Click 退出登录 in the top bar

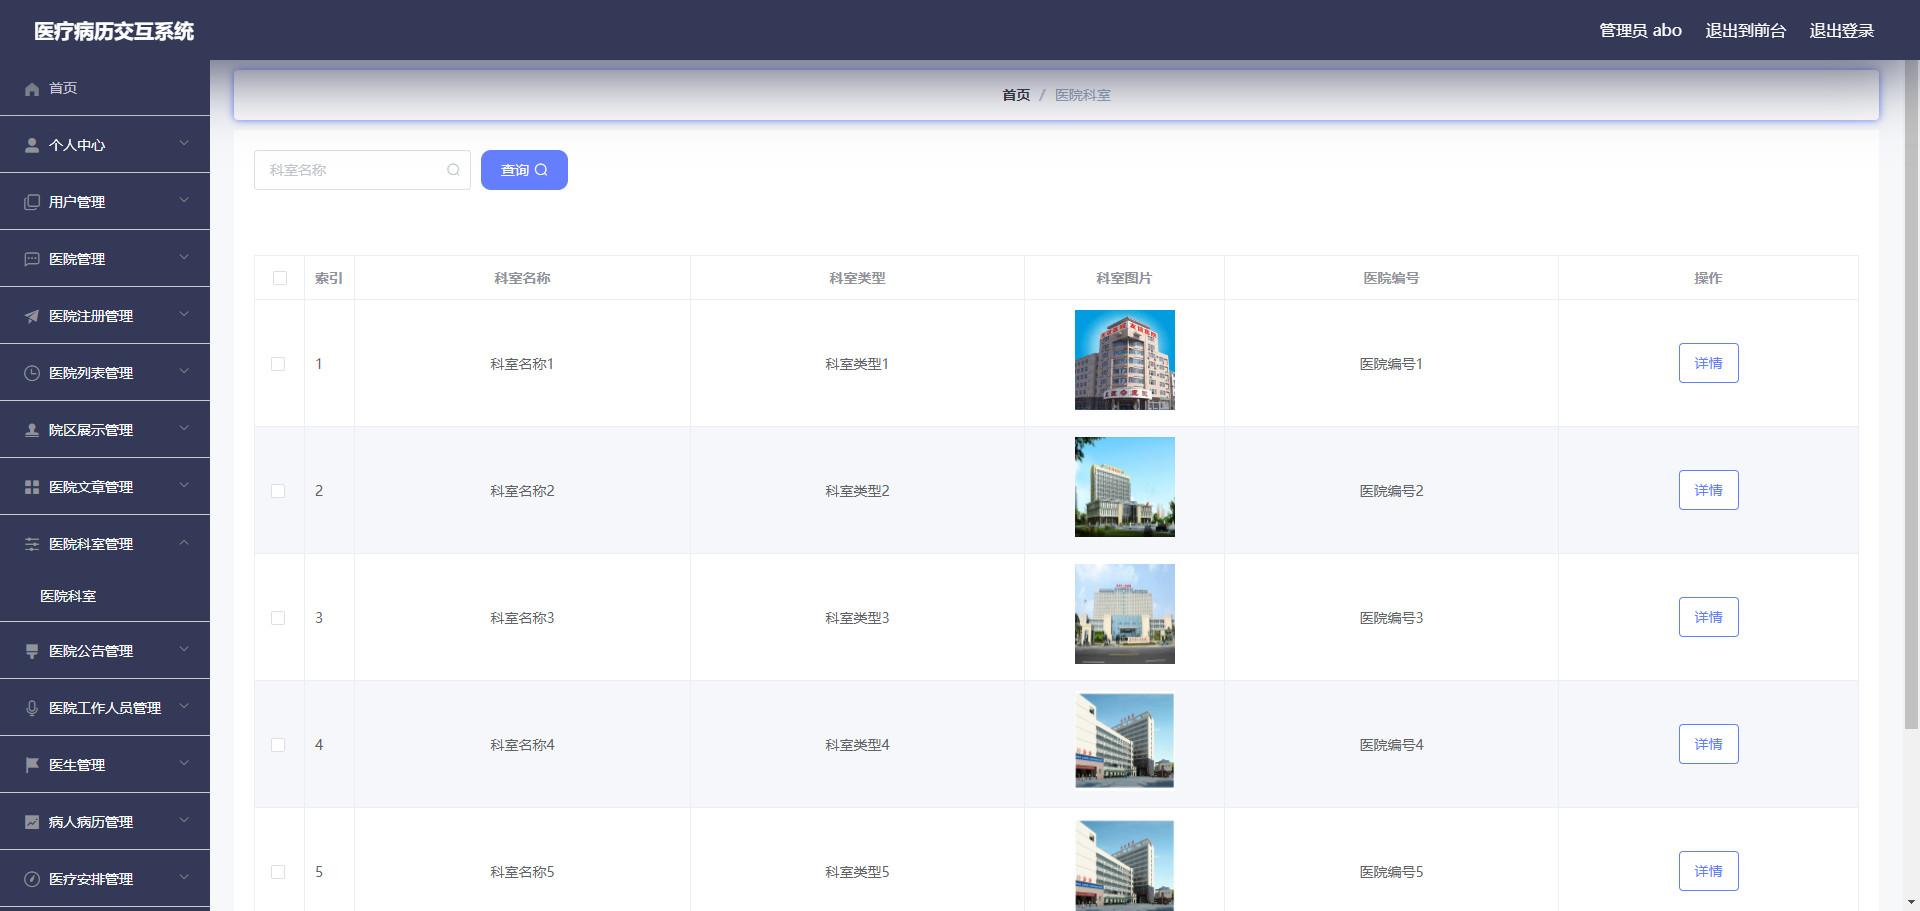(x=1841, y=31)
